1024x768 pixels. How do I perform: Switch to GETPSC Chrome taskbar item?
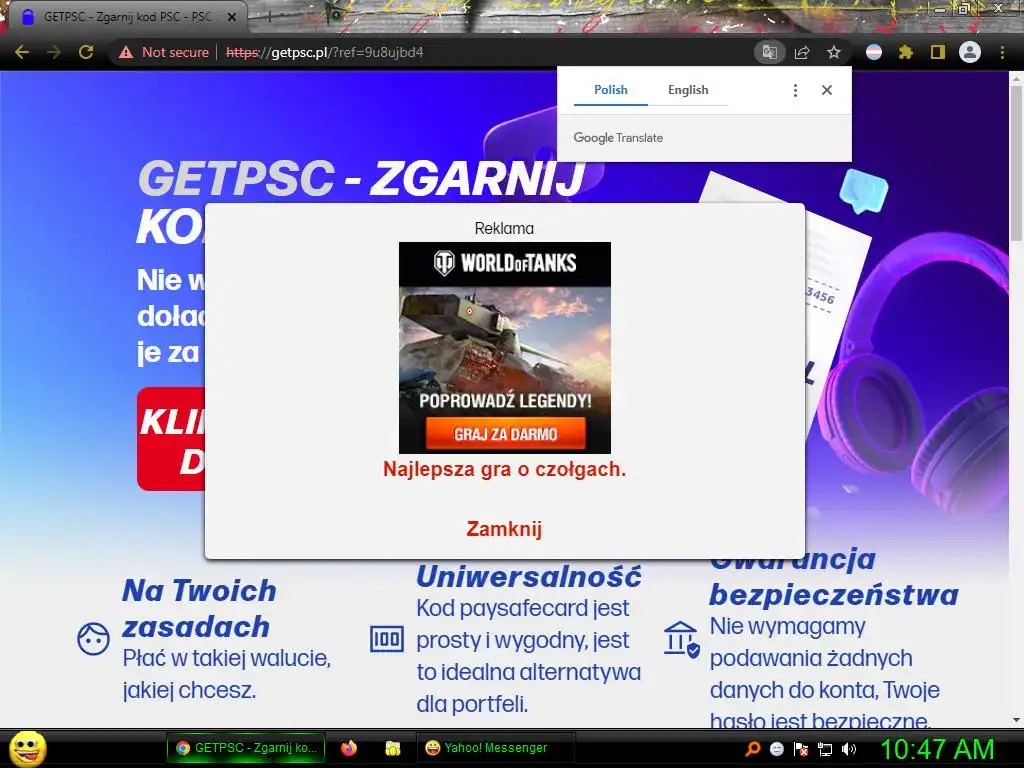pyautogui.click(x=246, y=748)
